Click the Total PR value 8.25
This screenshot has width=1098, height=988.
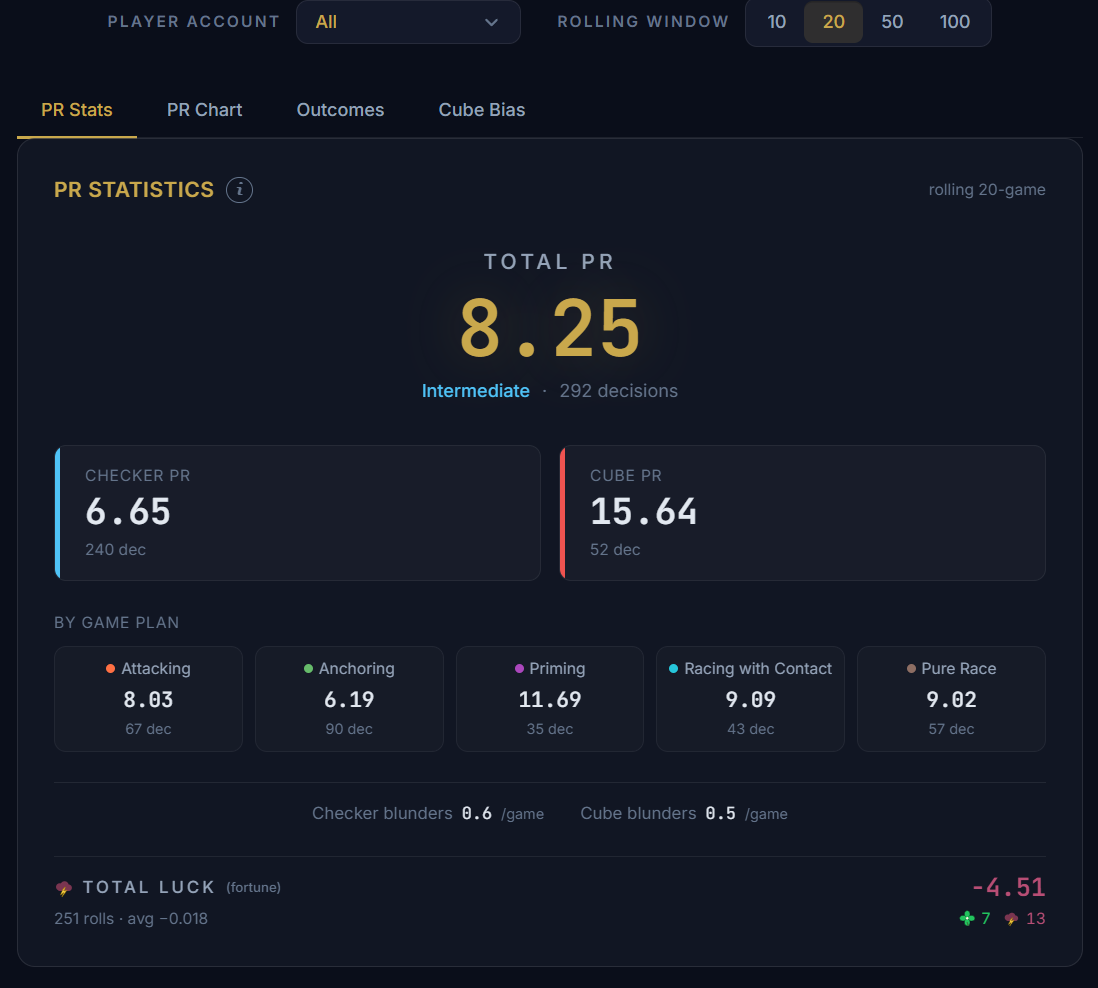tap(550, 328)
